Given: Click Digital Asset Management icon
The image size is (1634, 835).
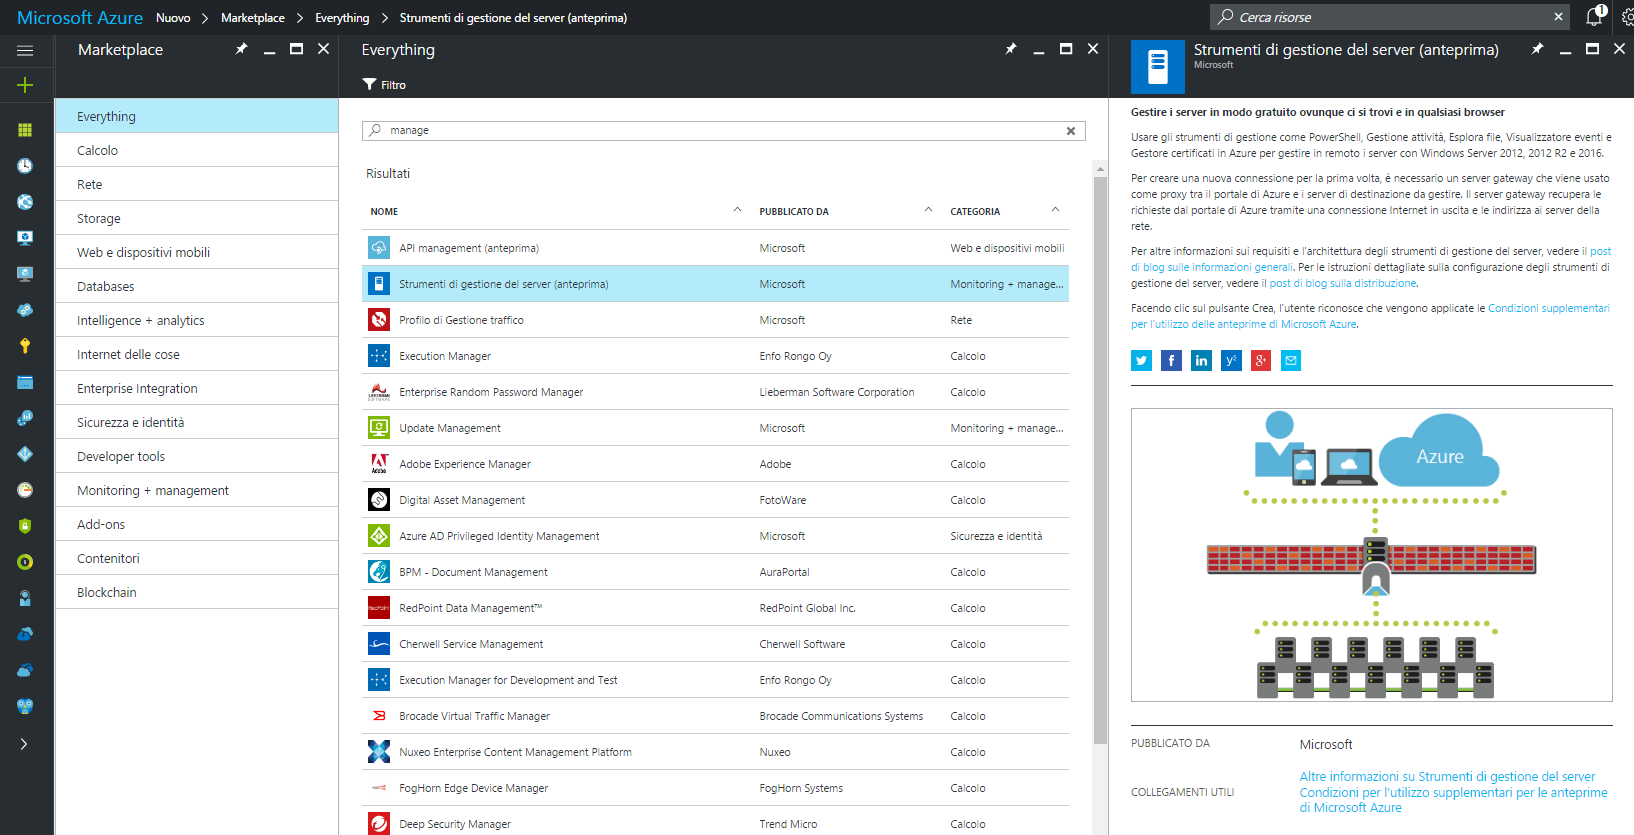Looking at the screenshot, I should click(x=379, y=500).
